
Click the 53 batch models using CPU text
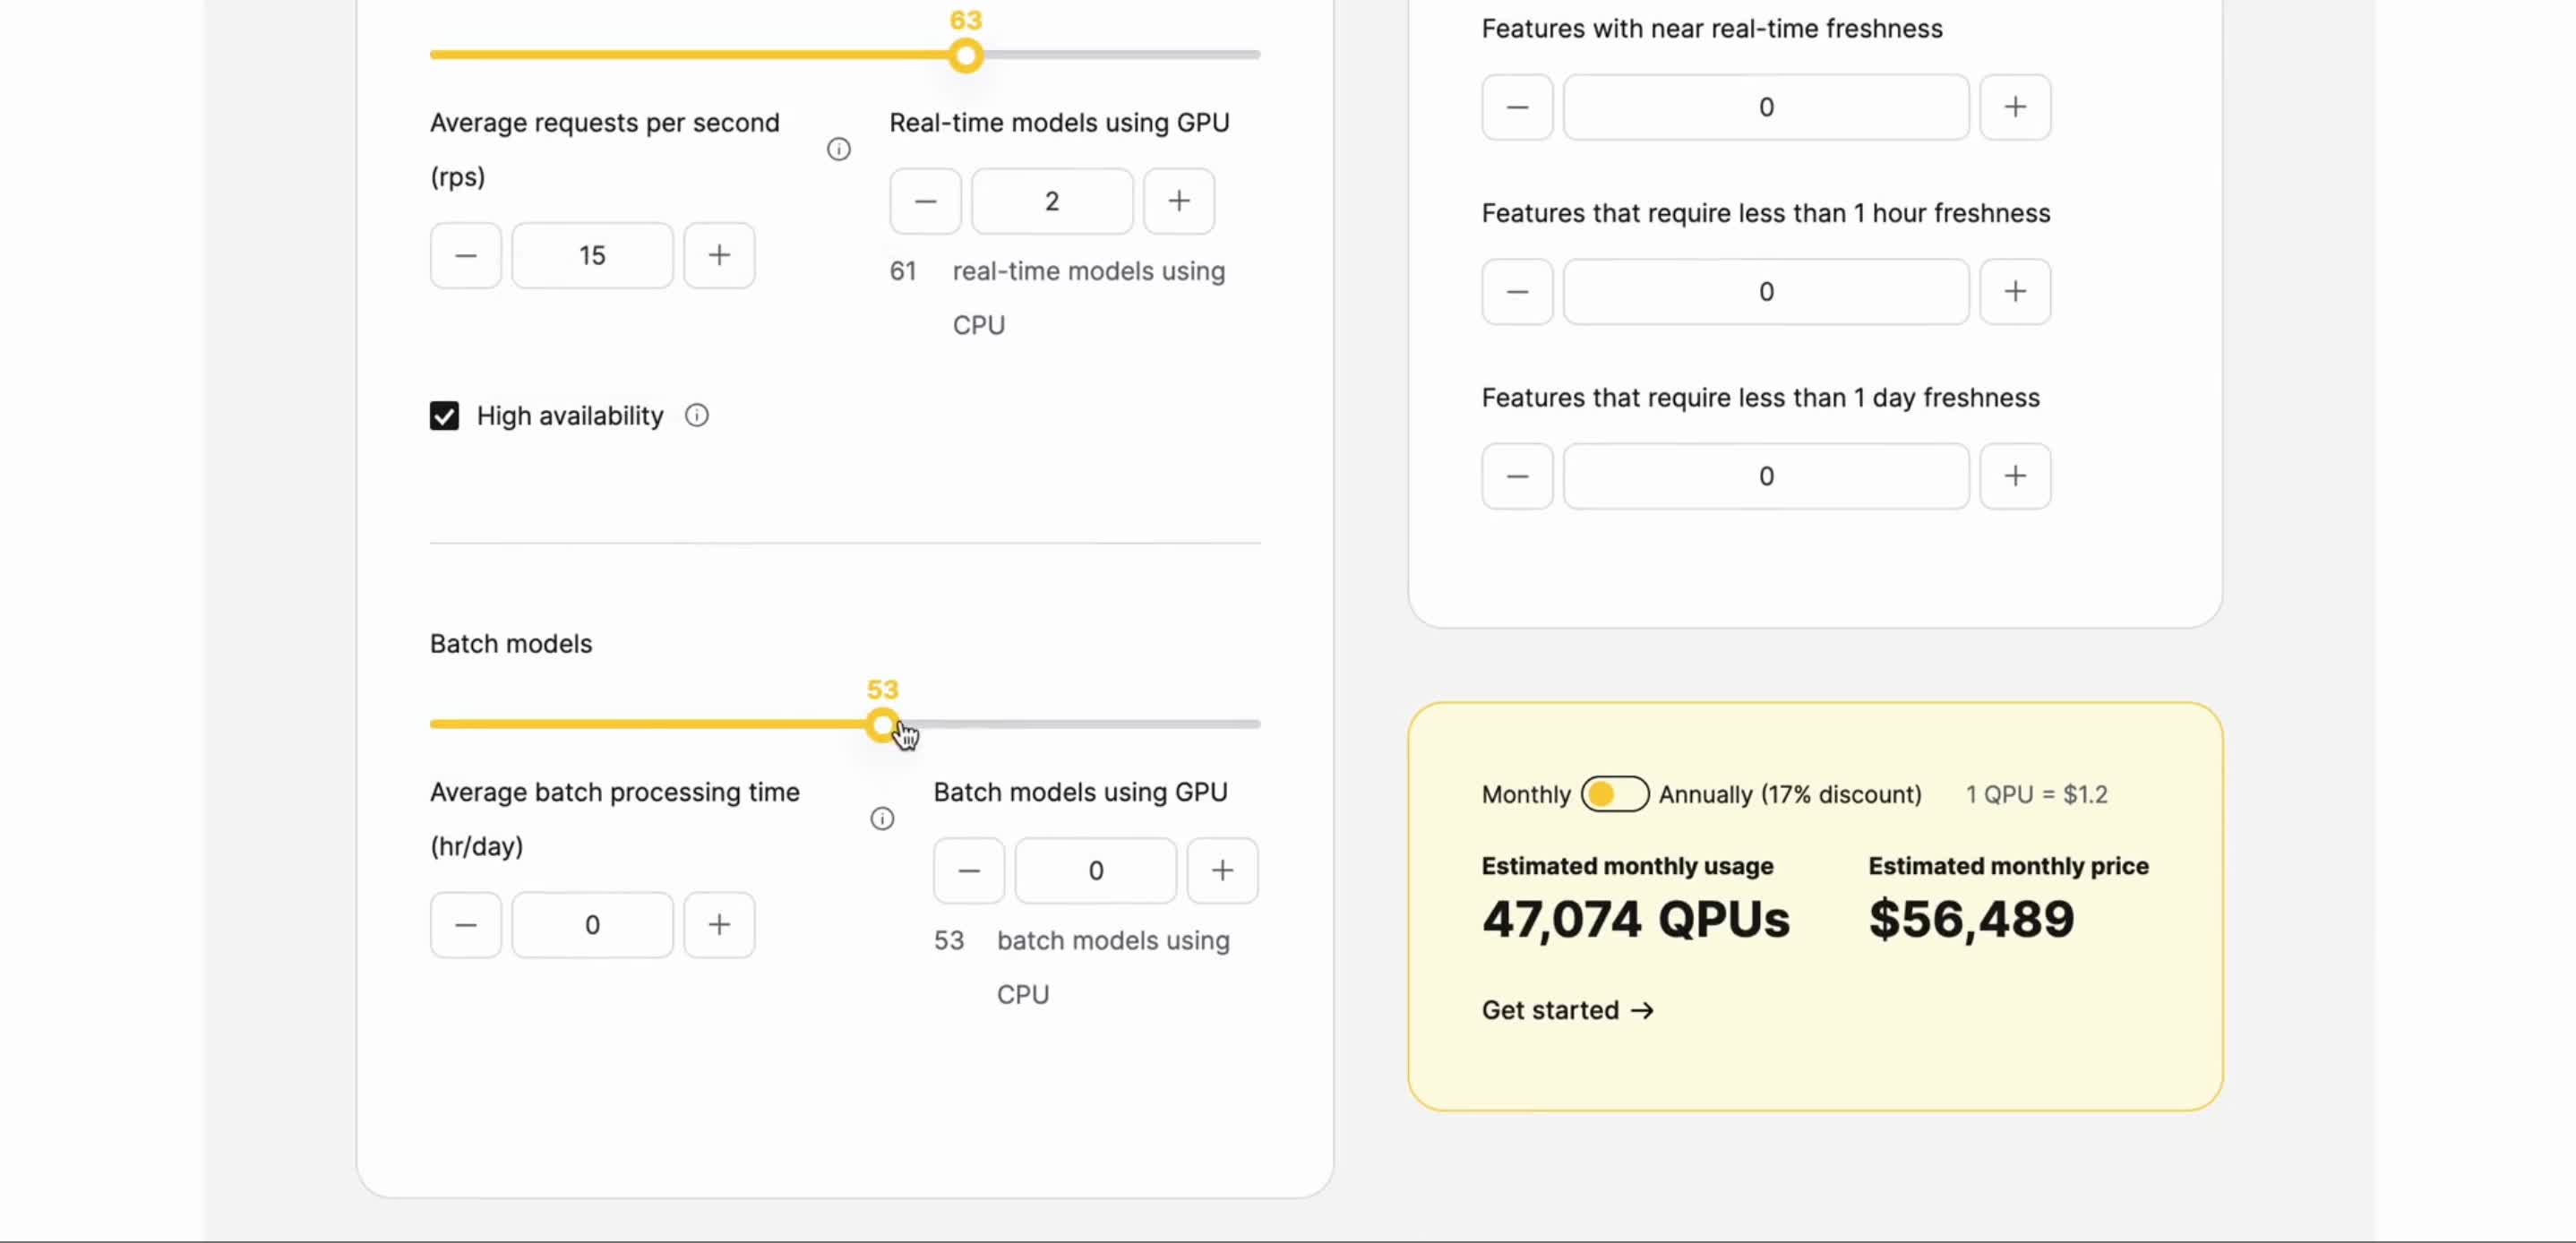coord(1082,967)
